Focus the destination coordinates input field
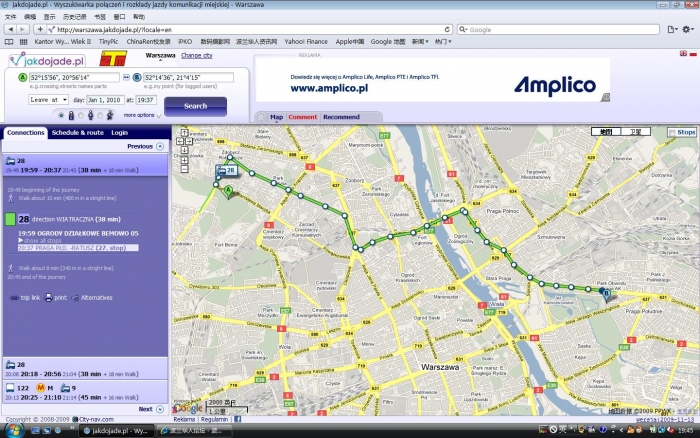The height and width of the screenshot is (438, 700). point(188,77)
